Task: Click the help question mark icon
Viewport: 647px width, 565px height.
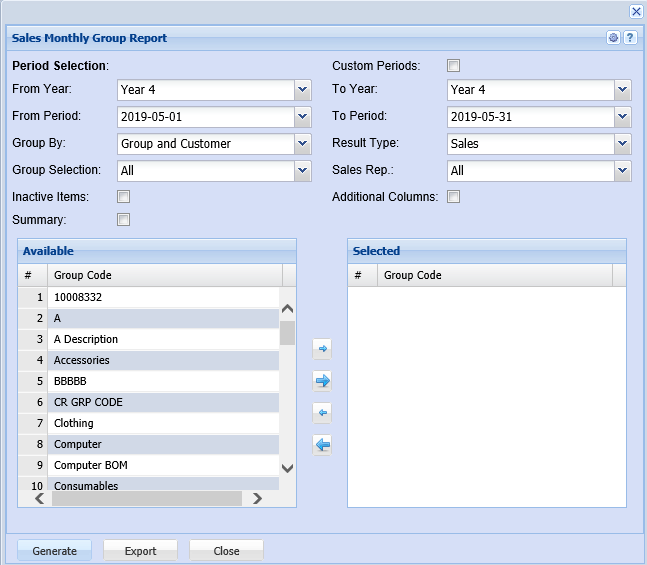Action: [630, 38]
